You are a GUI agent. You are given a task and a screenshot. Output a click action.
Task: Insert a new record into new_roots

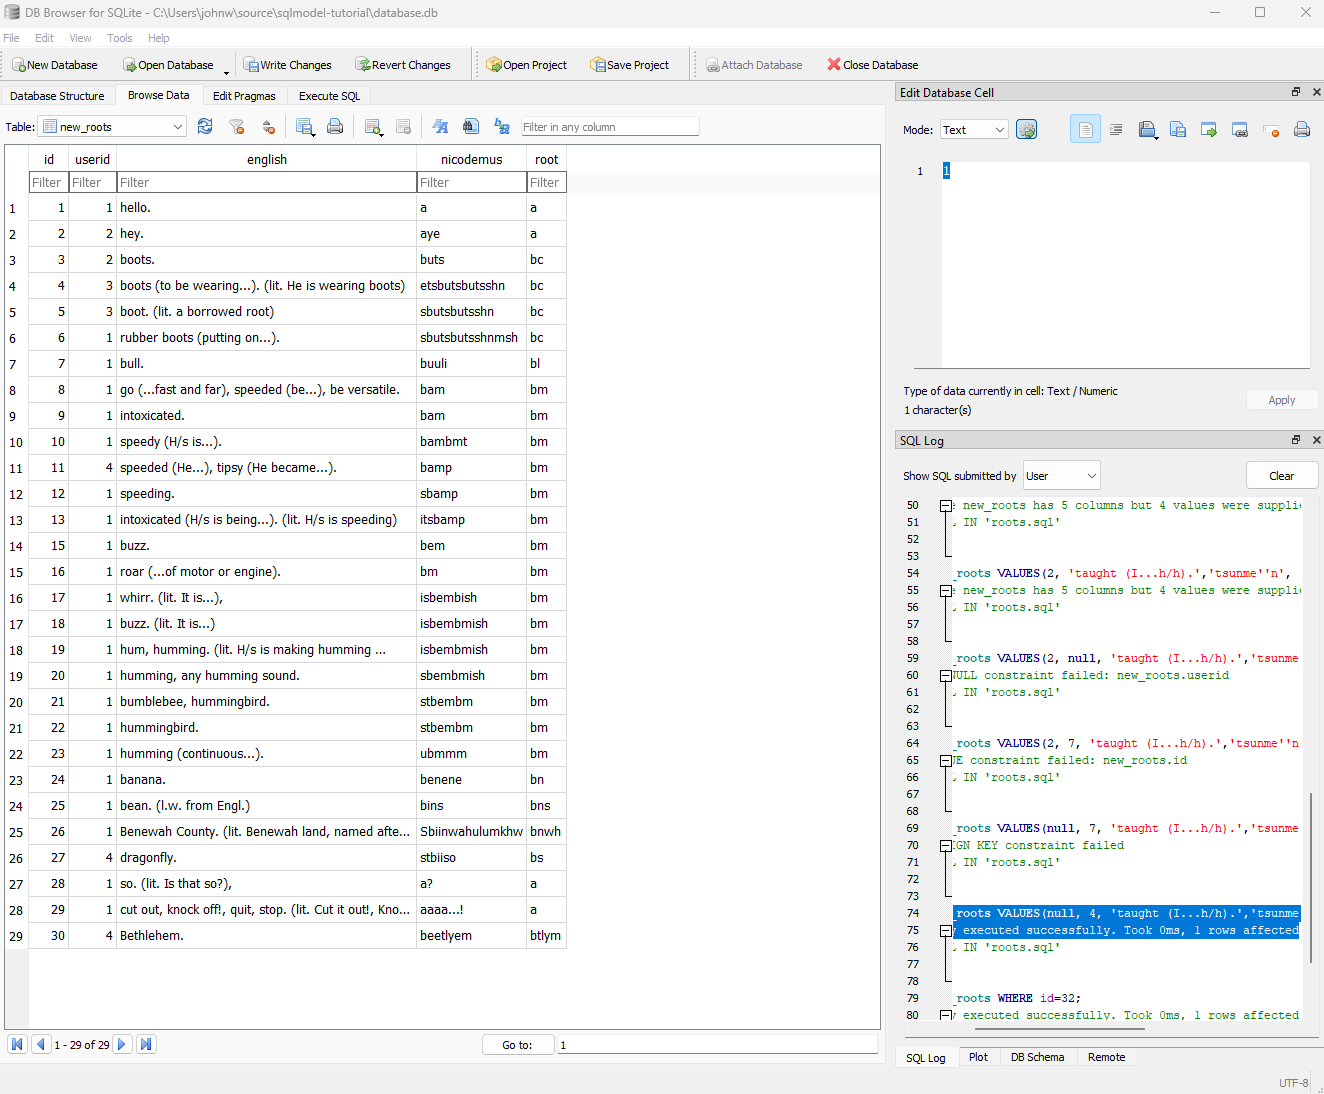[x=371, y=126]
